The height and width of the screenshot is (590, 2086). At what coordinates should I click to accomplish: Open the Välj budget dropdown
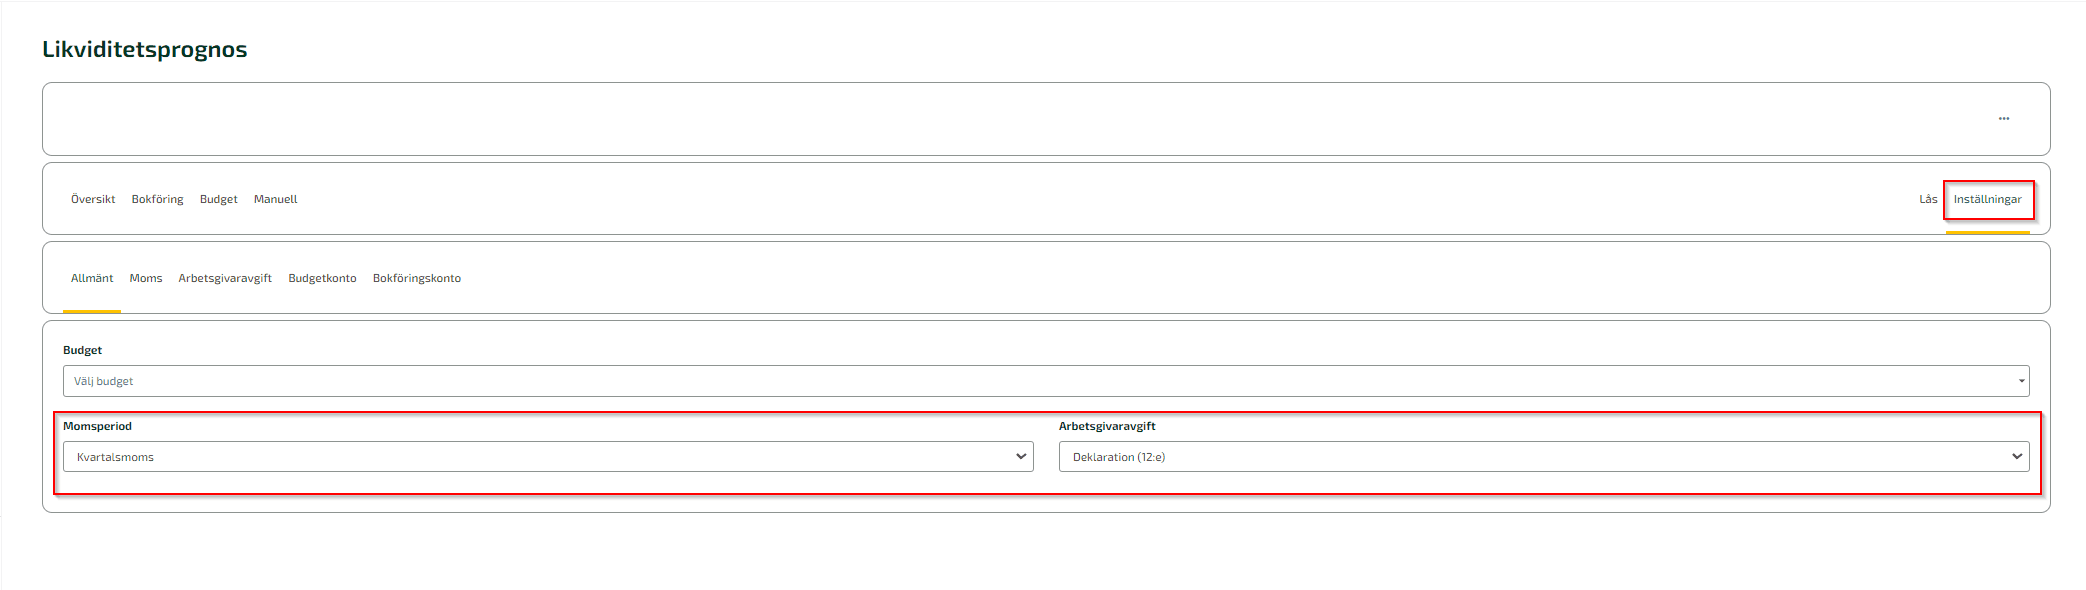pos(1046,381)
